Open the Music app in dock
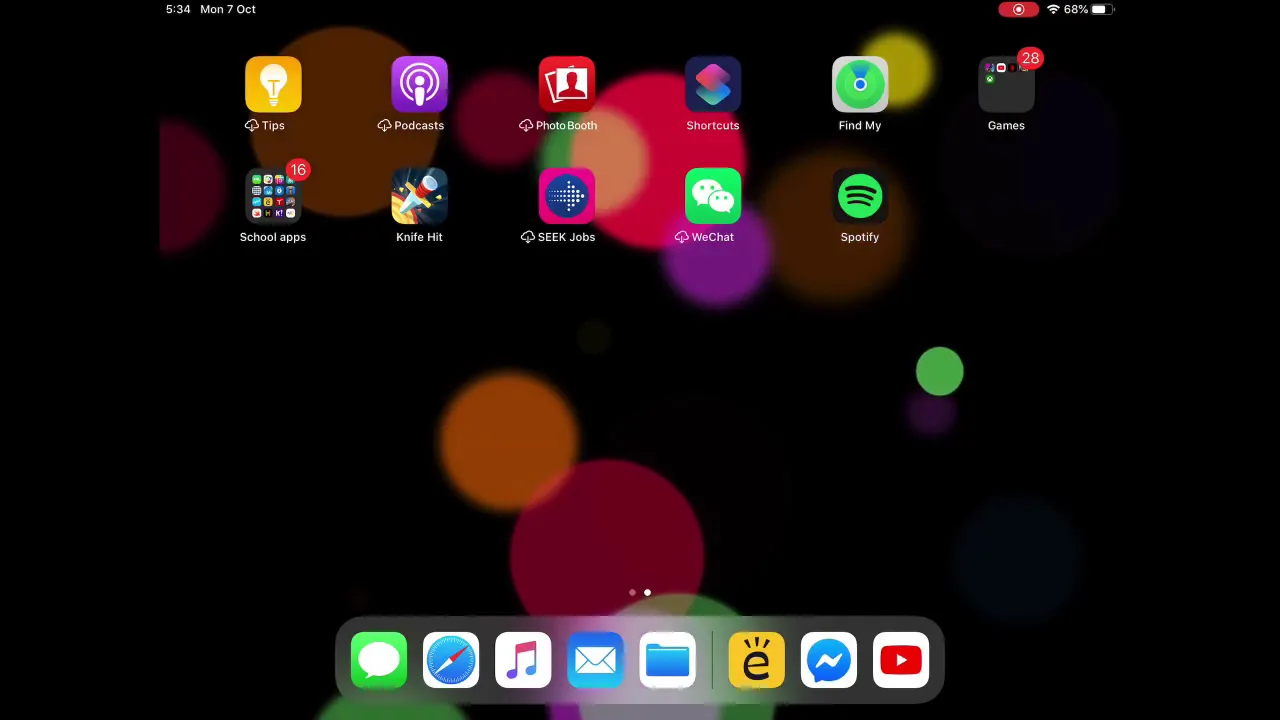The height and width of the screenshot is (720, 1280). click(523, 660)
